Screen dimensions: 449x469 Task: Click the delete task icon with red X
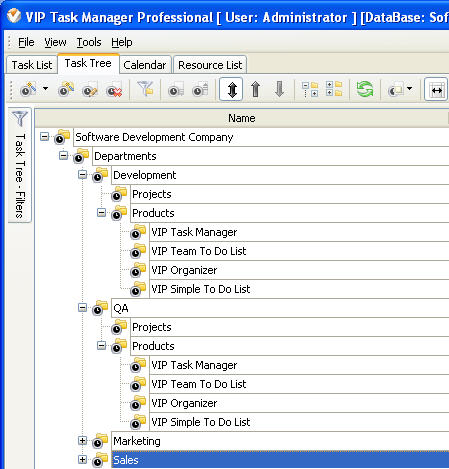click(114, 89)
